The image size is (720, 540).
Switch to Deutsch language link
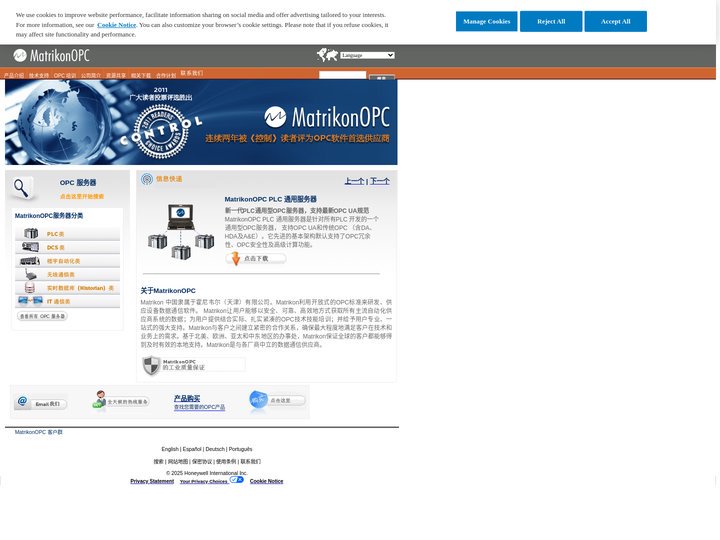(215, 449)
